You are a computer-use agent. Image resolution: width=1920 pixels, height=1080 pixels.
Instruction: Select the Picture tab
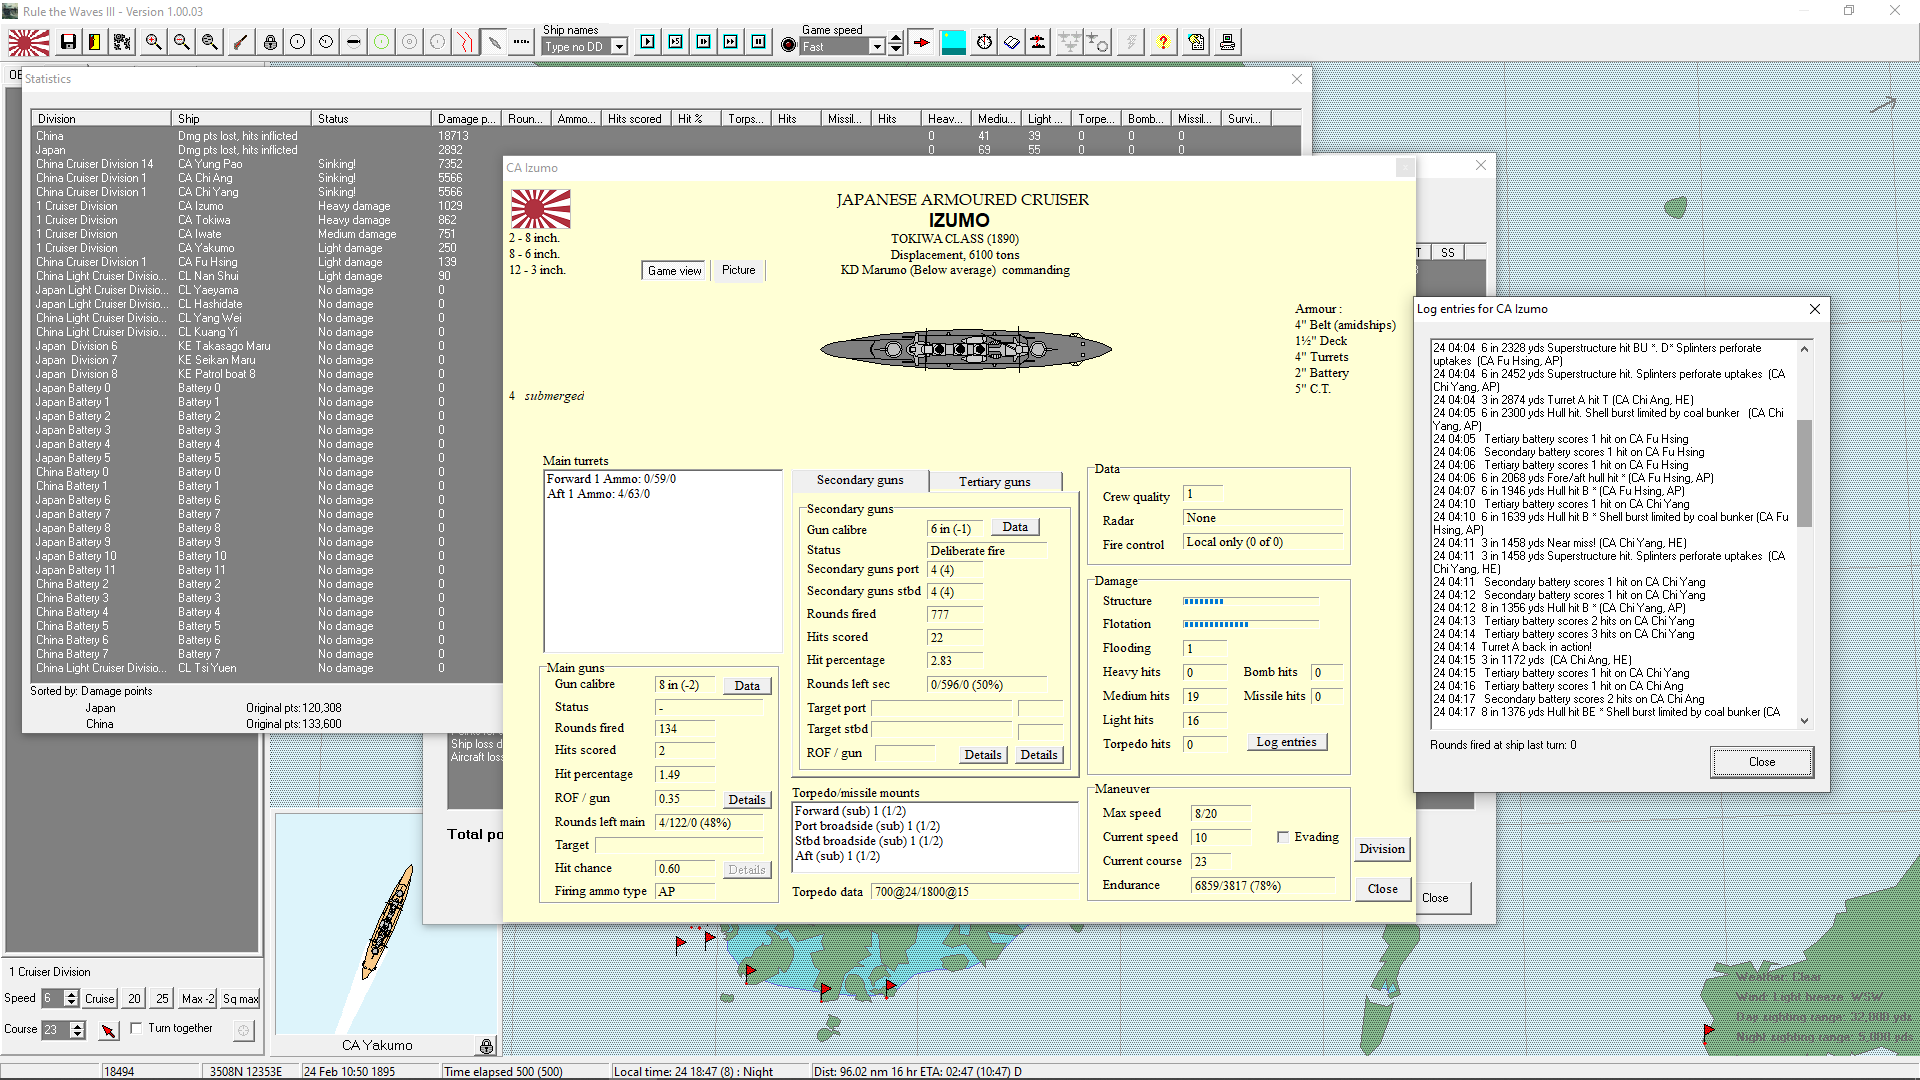click(739, 270)
